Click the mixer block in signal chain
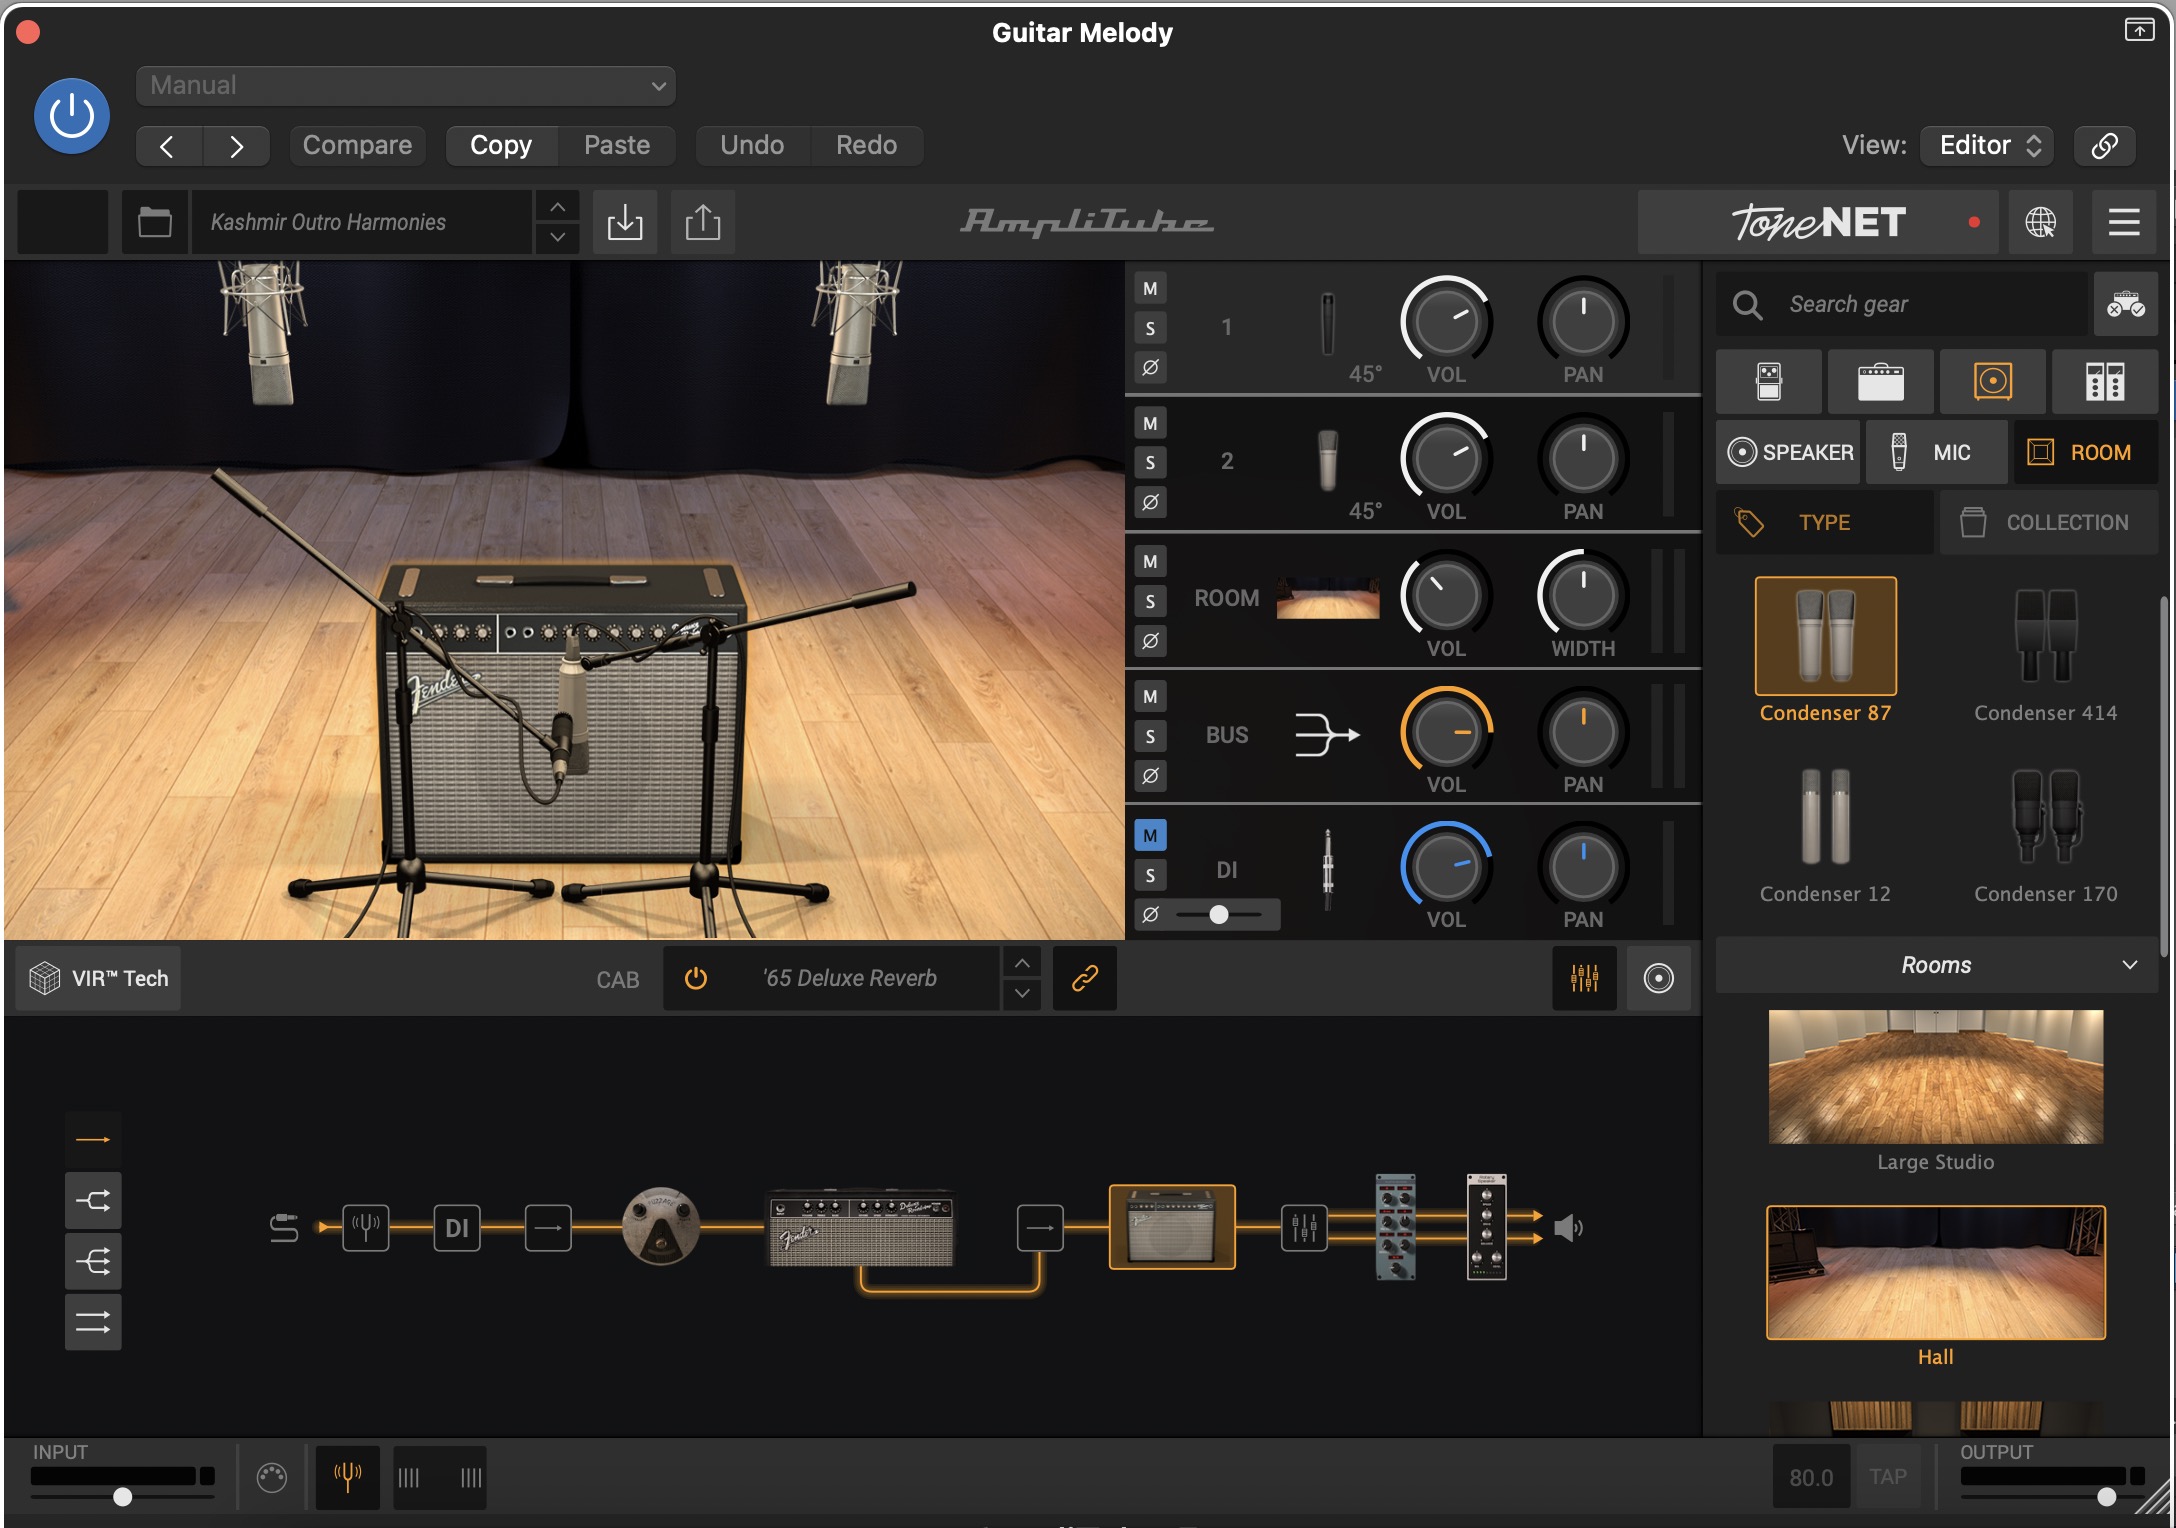This screenshot has width=2176, height=1528. coord(1304,1227)
